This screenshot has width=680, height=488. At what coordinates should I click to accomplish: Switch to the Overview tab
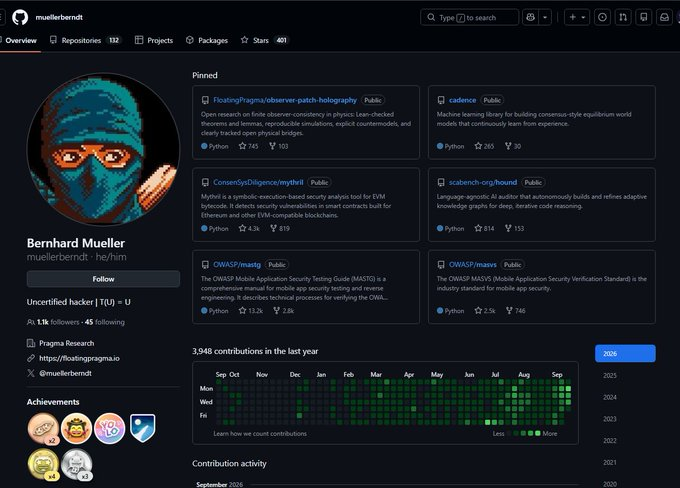click(x=20, y=40)
